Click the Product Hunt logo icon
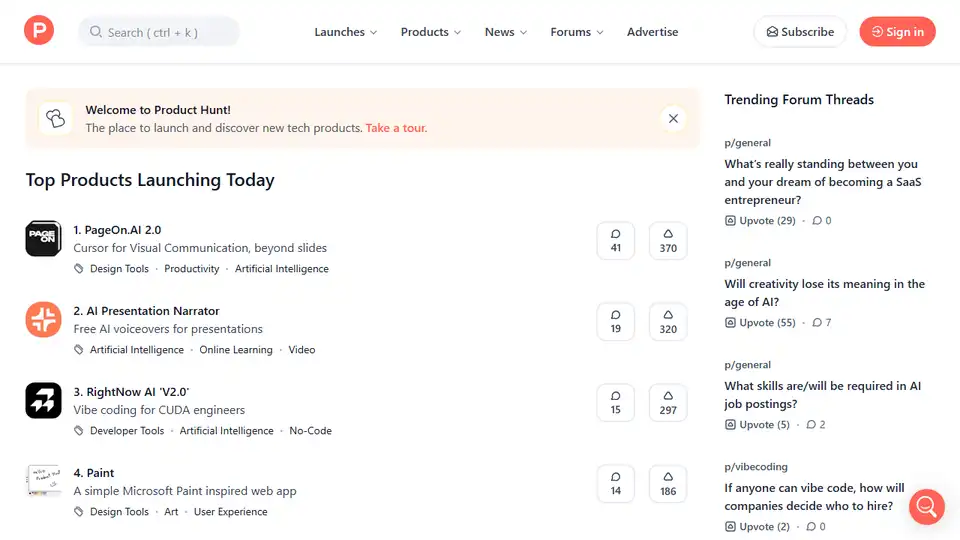Image resolution: width=960 pixels, height=540 pixels. (x=39, y=31)
